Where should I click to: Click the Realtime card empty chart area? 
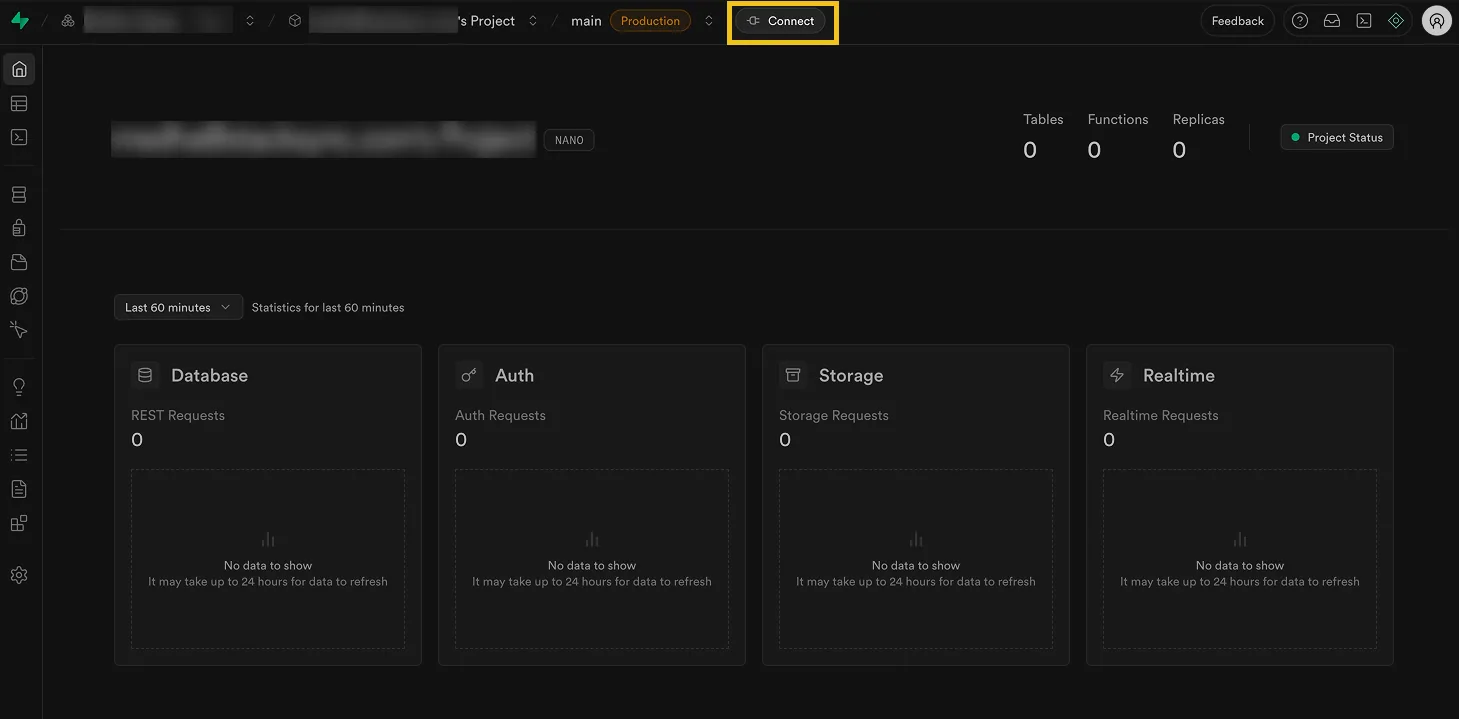click(x=1240, y=559)
